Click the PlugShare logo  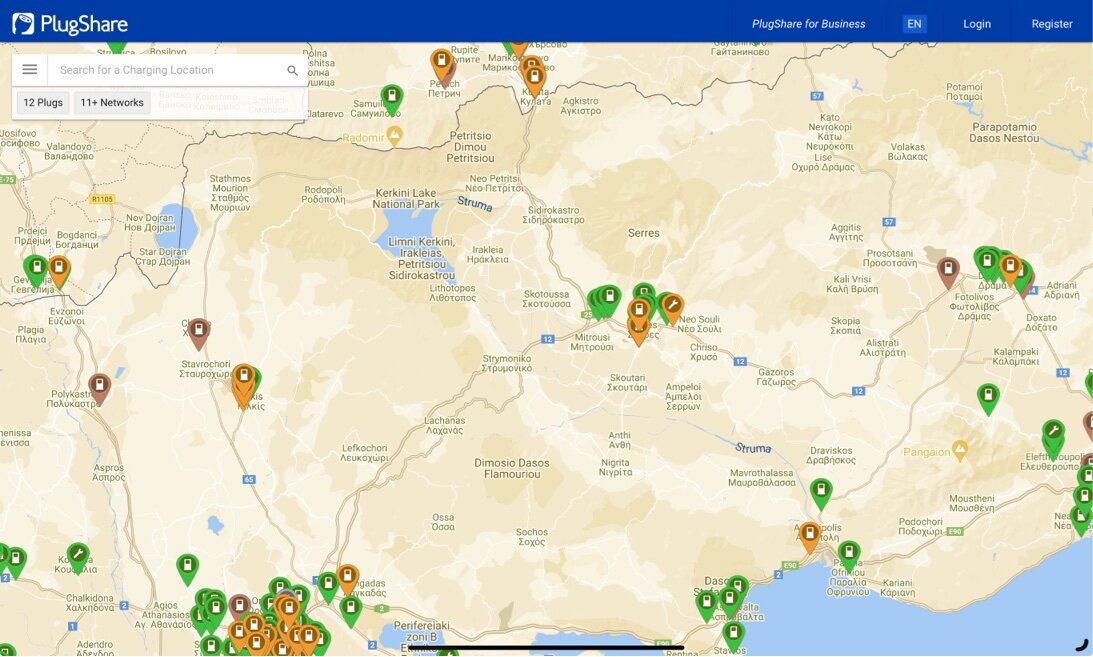tap(70, 24)
